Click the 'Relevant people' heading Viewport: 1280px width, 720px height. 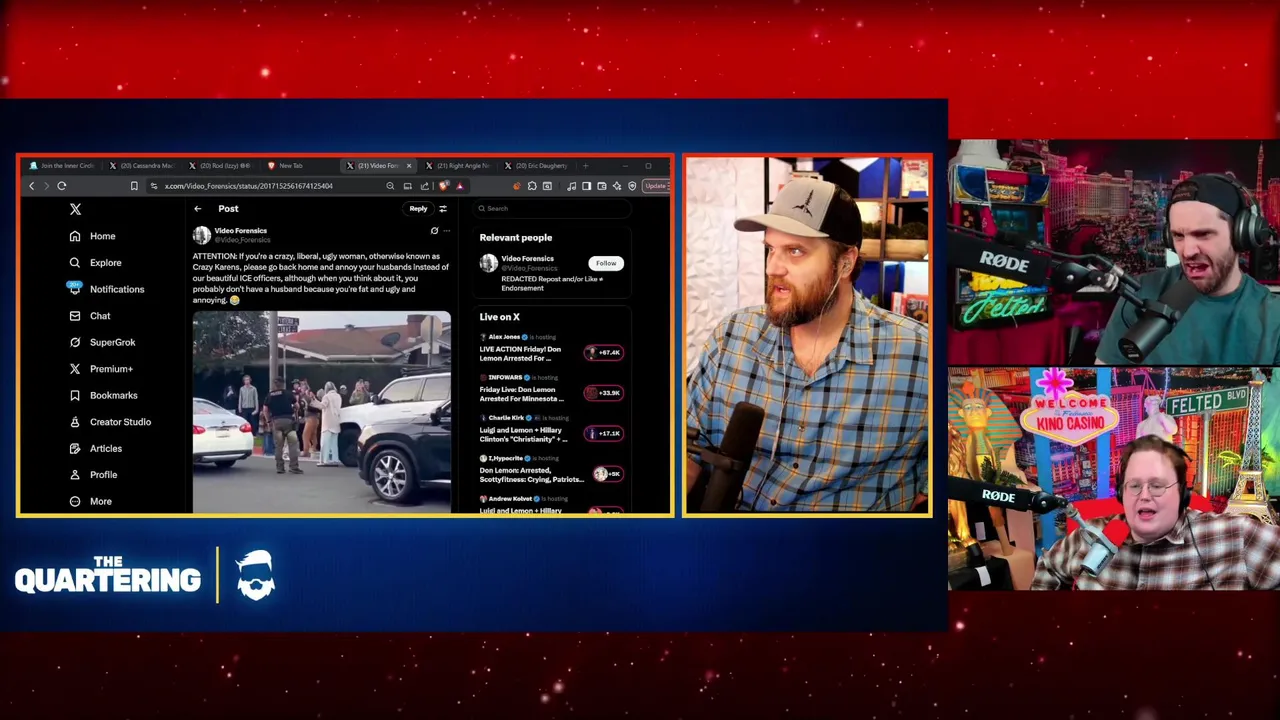click(x=515, y=238)
